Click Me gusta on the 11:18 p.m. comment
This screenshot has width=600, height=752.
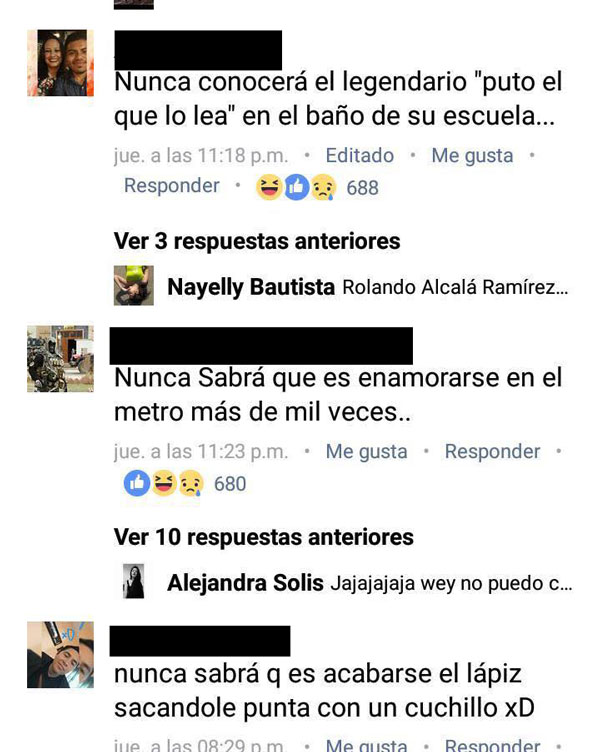tap(472, 155)
